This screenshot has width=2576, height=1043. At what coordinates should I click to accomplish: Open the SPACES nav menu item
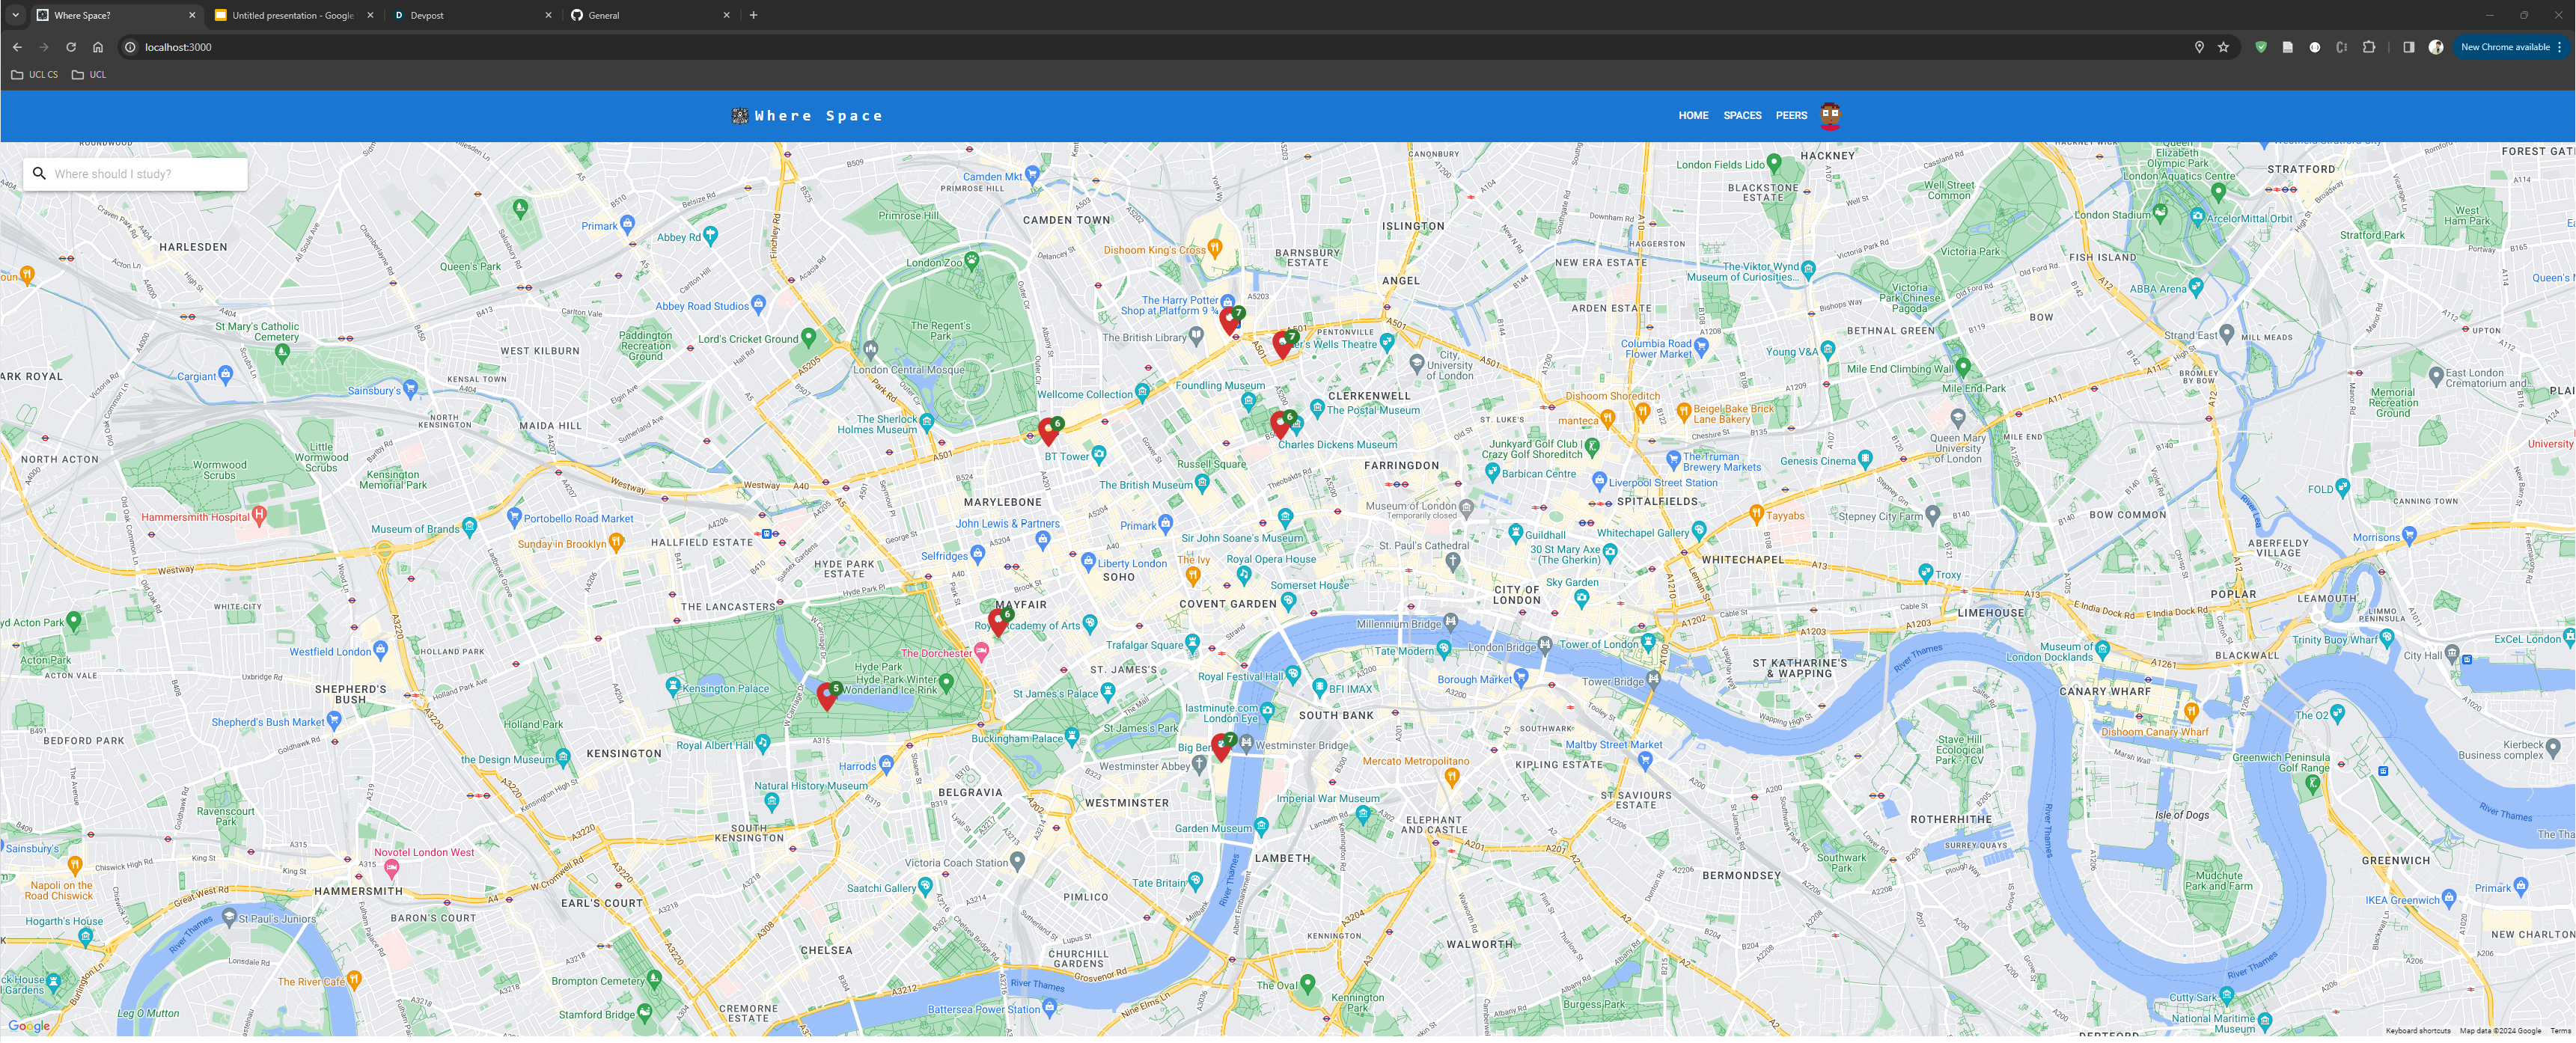(1741, 116)
